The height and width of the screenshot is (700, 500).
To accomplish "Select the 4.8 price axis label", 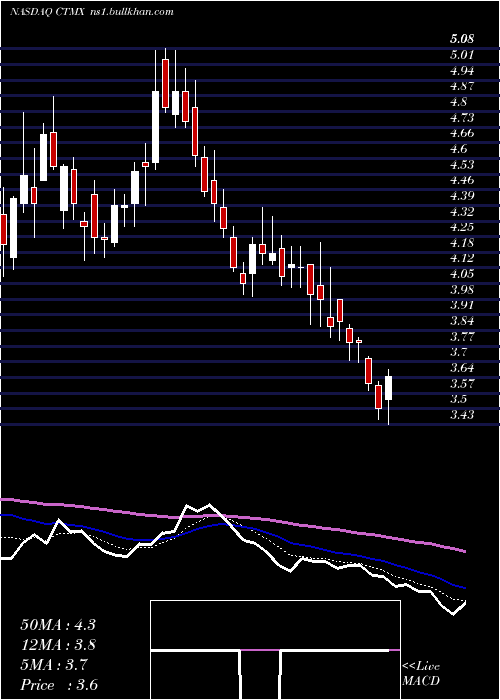I will coord(458,102).
